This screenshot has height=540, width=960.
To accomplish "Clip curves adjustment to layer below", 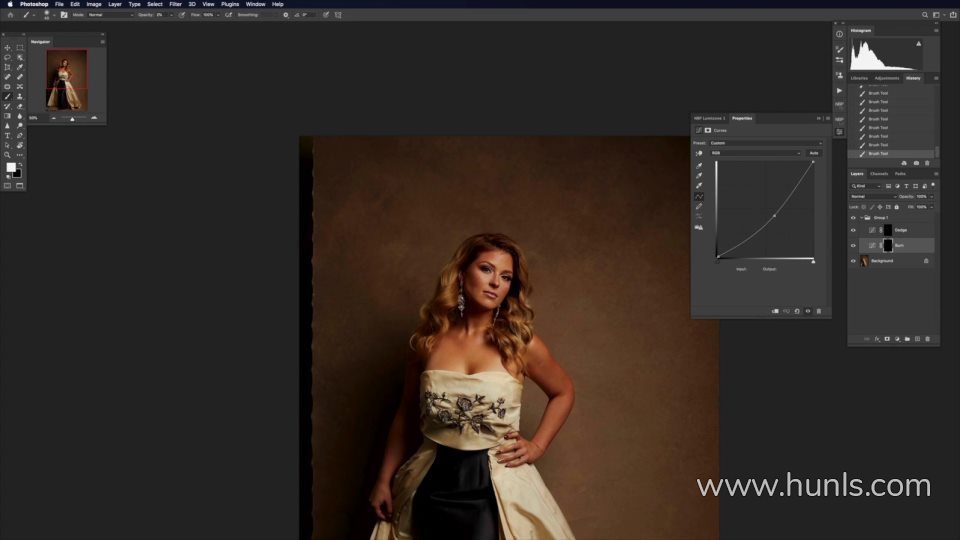I will (x=775, y=311).
